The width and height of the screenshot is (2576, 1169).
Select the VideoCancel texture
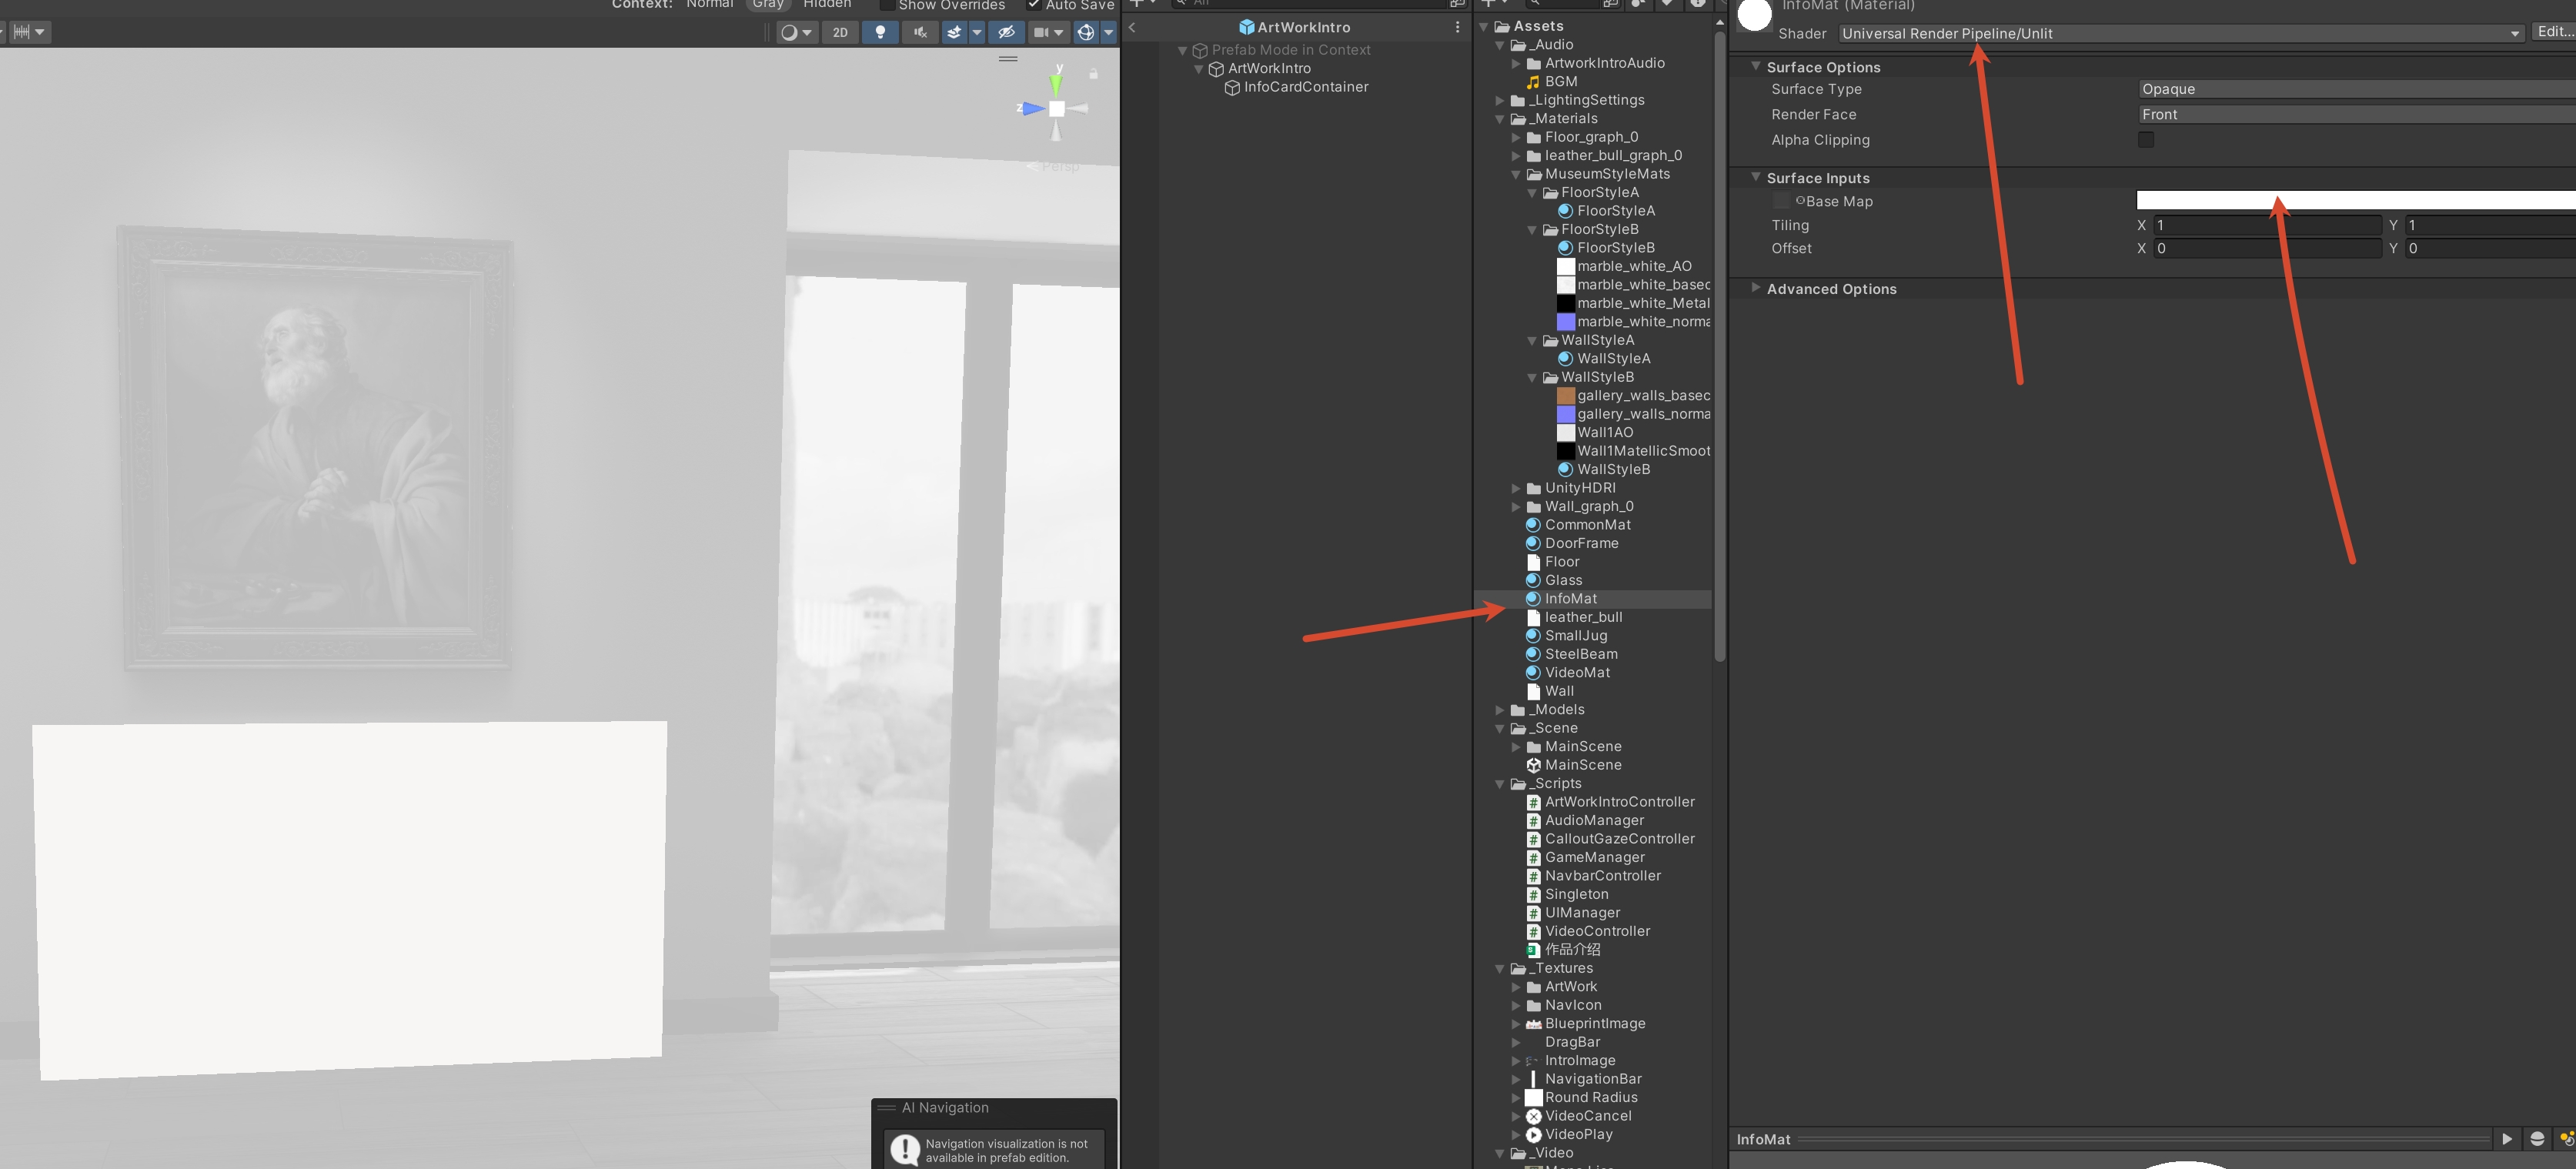pos(1587,1117)
